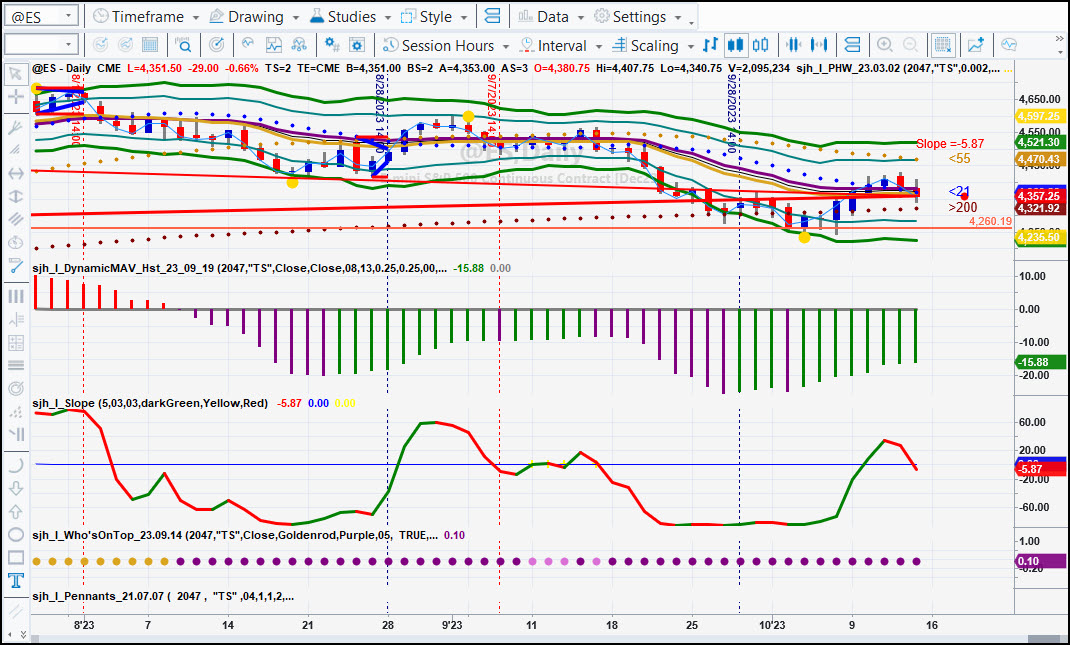
Task: Expand the Studies dropdown arrow
Action: pos(387,17)
